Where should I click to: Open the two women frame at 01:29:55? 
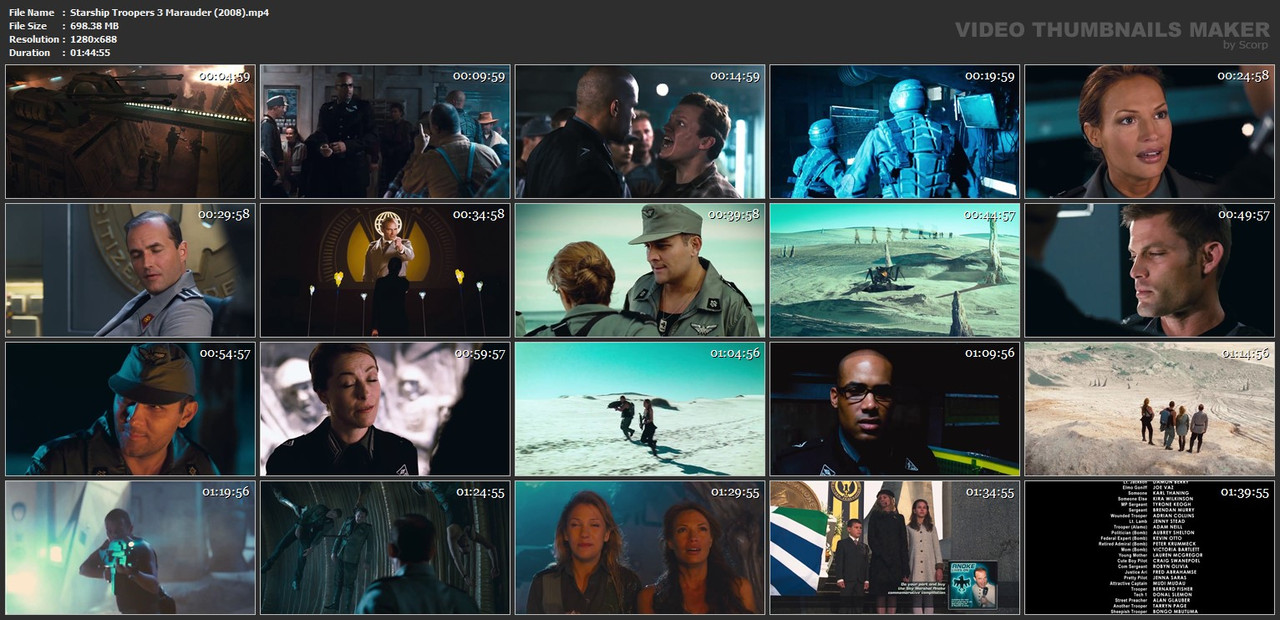[640, 548]
